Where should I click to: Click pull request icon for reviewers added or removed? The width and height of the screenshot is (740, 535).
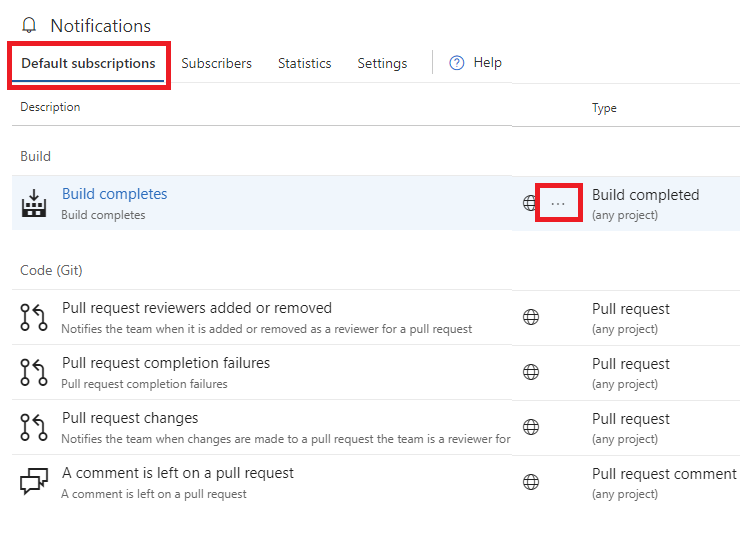pos(34,318)
